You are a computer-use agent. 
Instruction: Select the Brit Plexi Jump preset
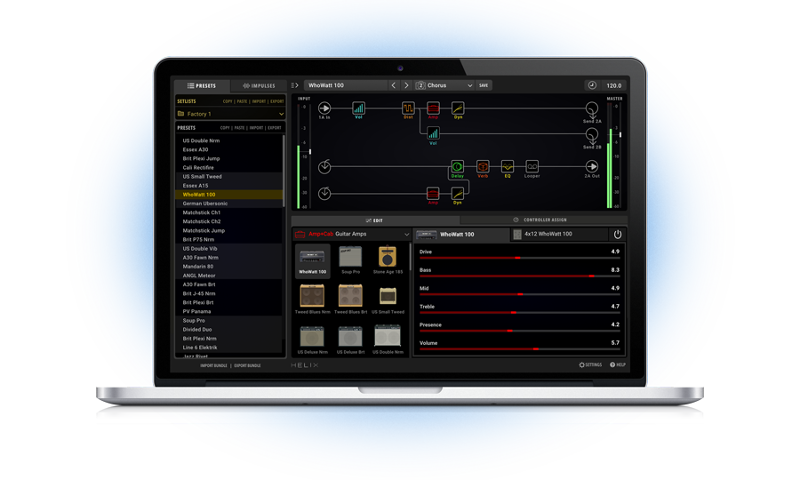pyautogui.click(x=229, y=159)
